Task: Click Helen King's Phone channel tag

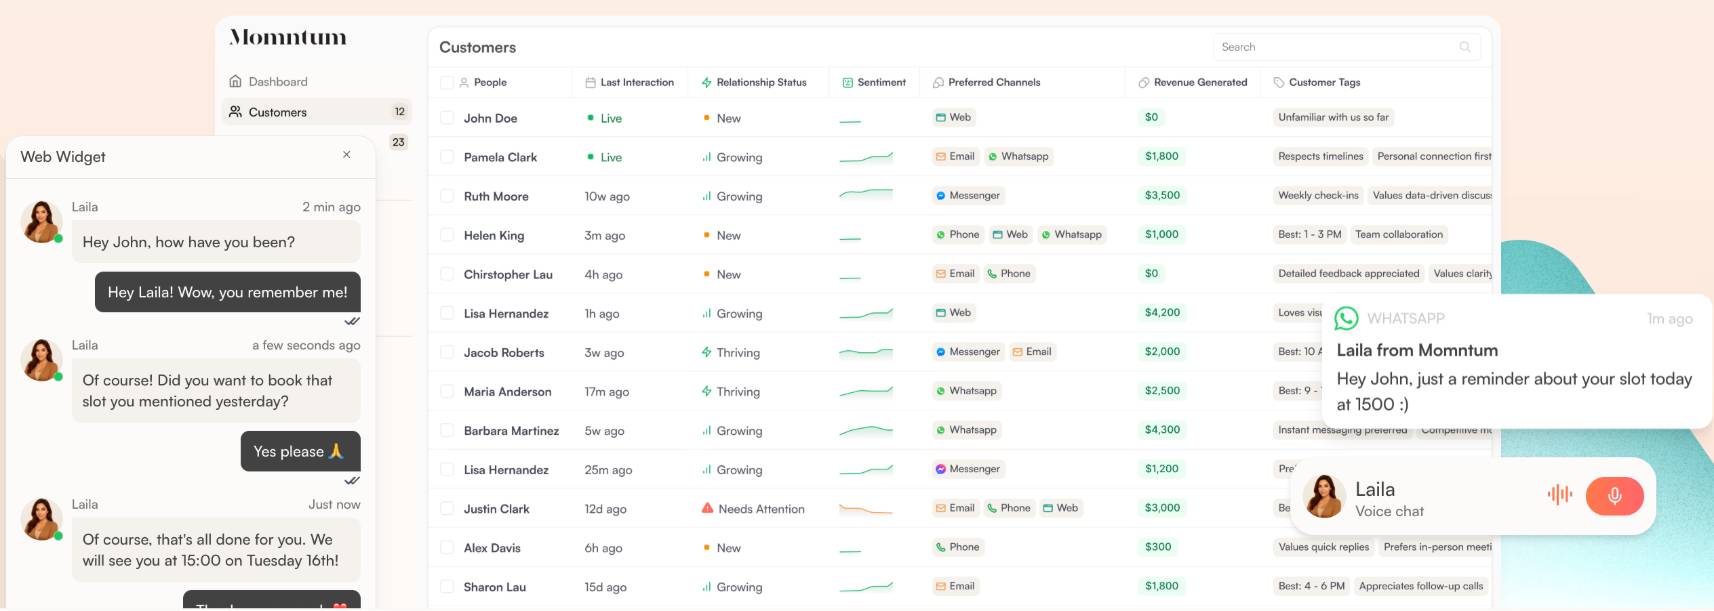Action: 957,234
